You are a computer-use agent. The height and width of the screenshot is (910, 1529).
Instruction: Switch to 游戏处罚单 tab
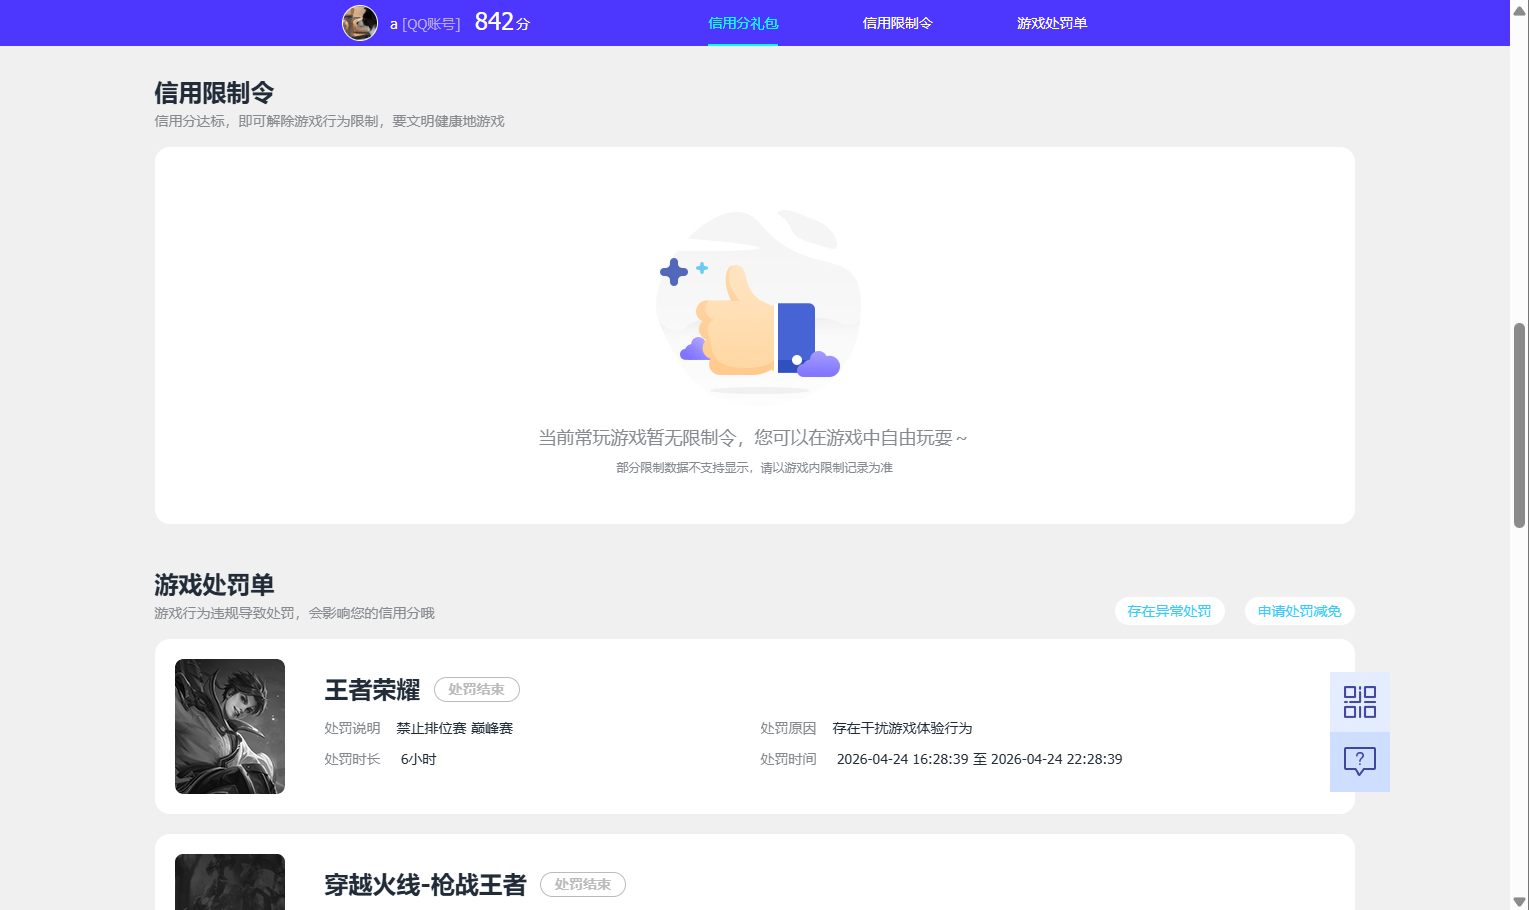coord(1052,23)
